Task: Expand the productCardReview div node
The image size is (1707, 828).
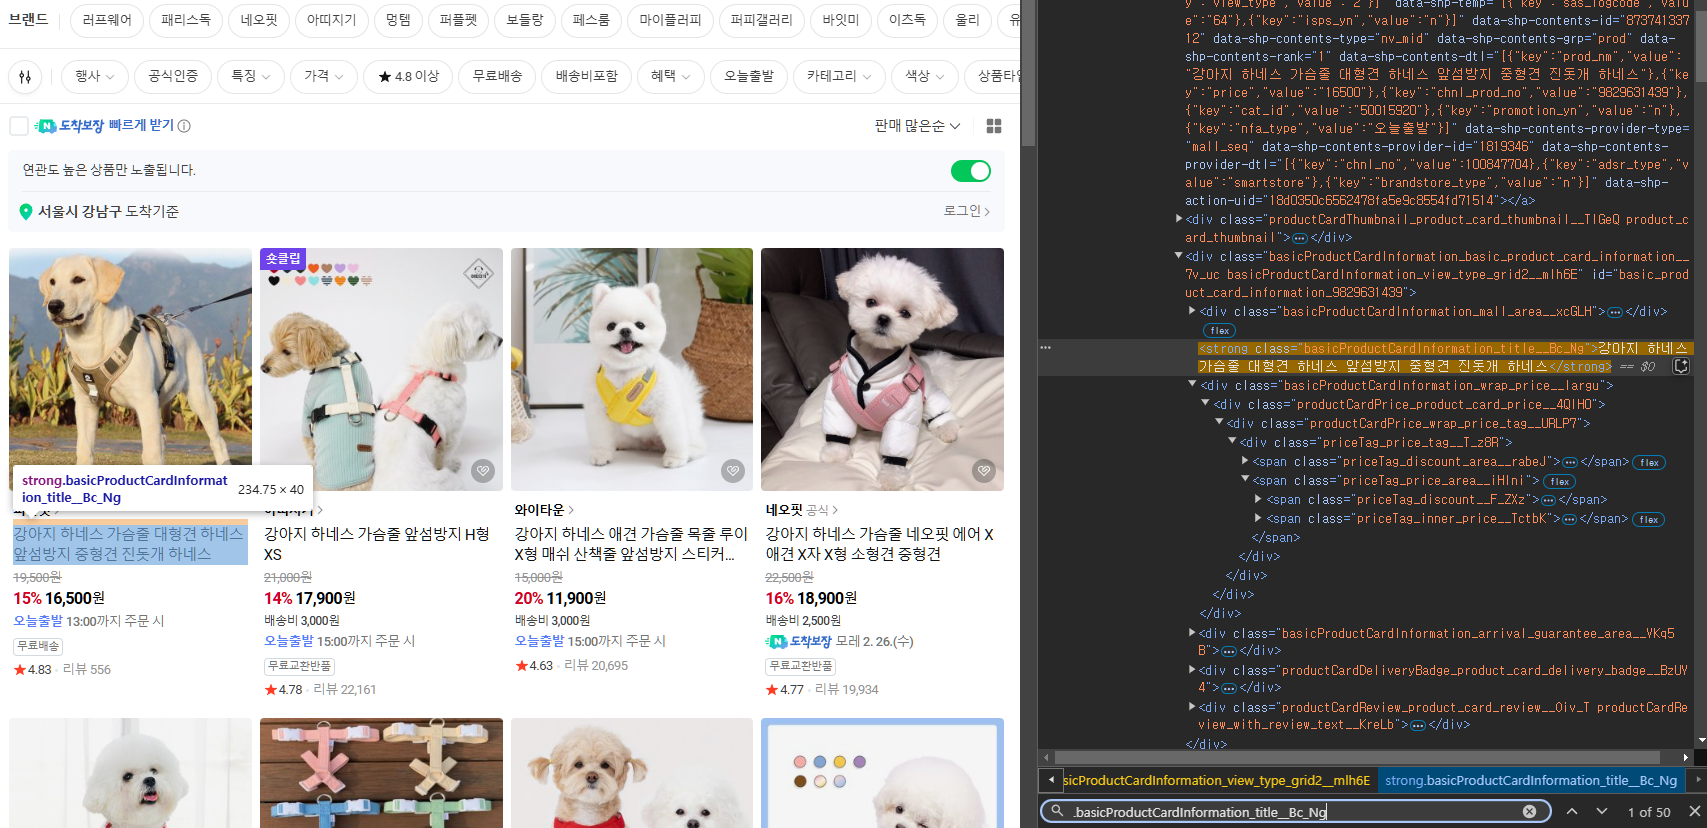Action: coord(1192,707)
